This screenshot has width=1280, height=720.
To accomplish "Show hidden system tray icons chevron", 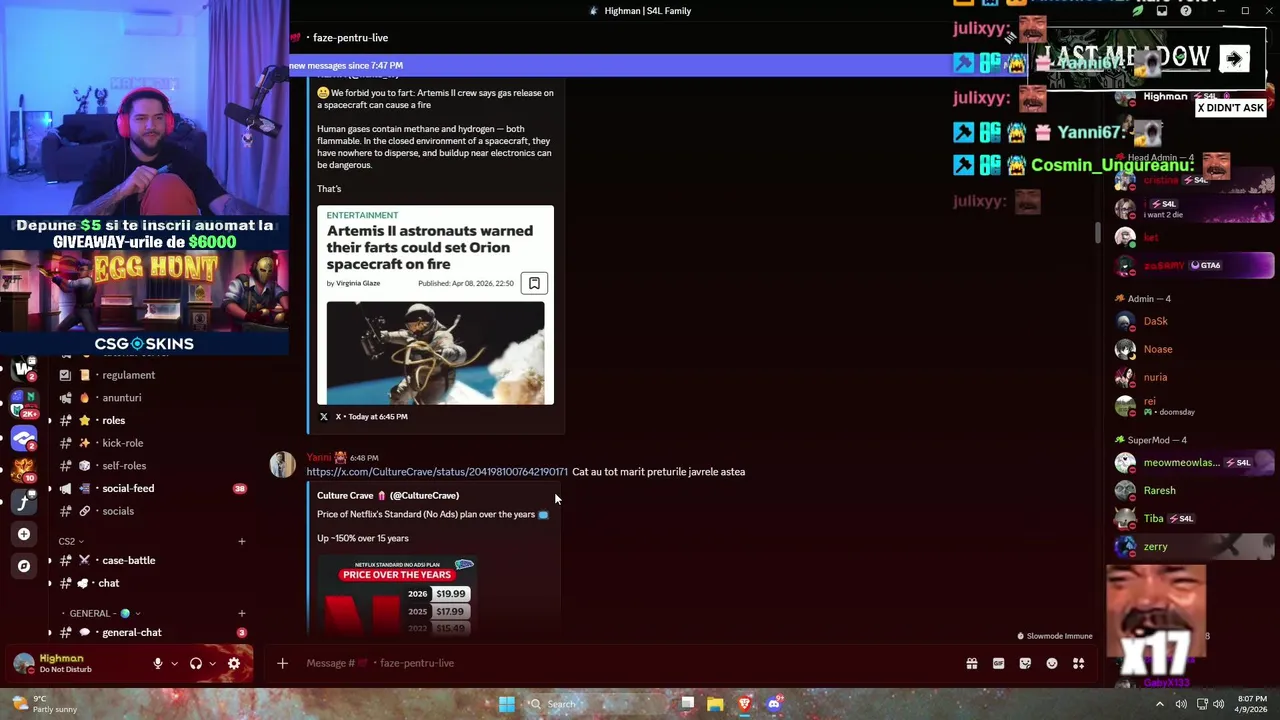I will (x=1160, y=704).
